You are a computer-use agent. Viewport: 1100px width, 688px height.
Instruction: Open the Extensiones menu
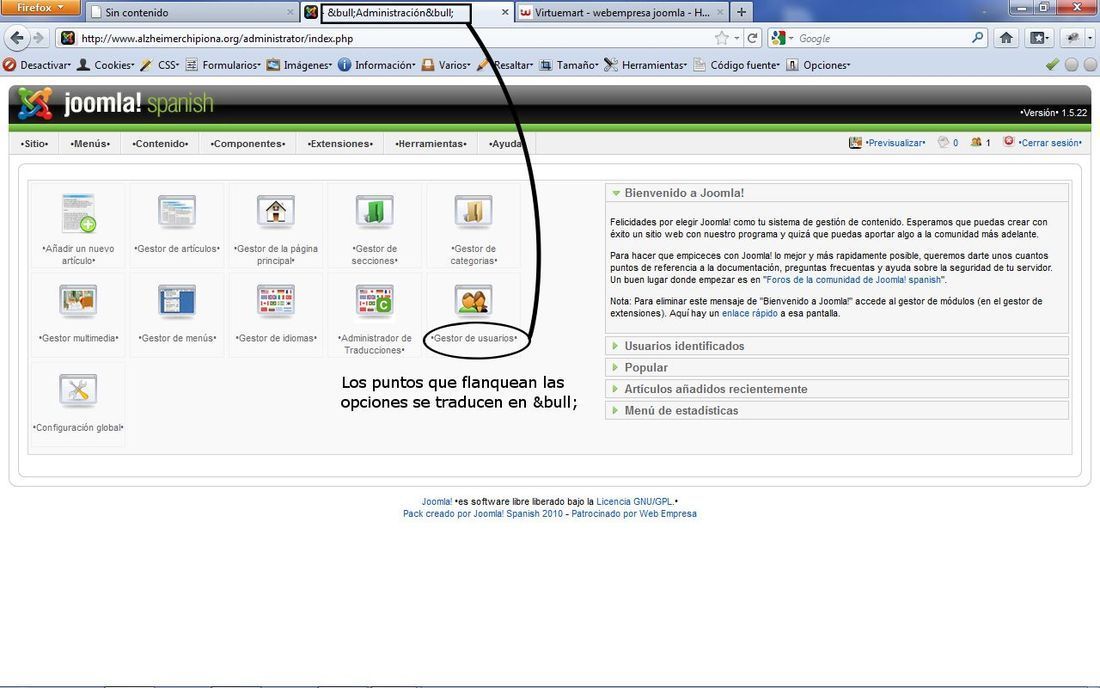(x=340, y=144)
